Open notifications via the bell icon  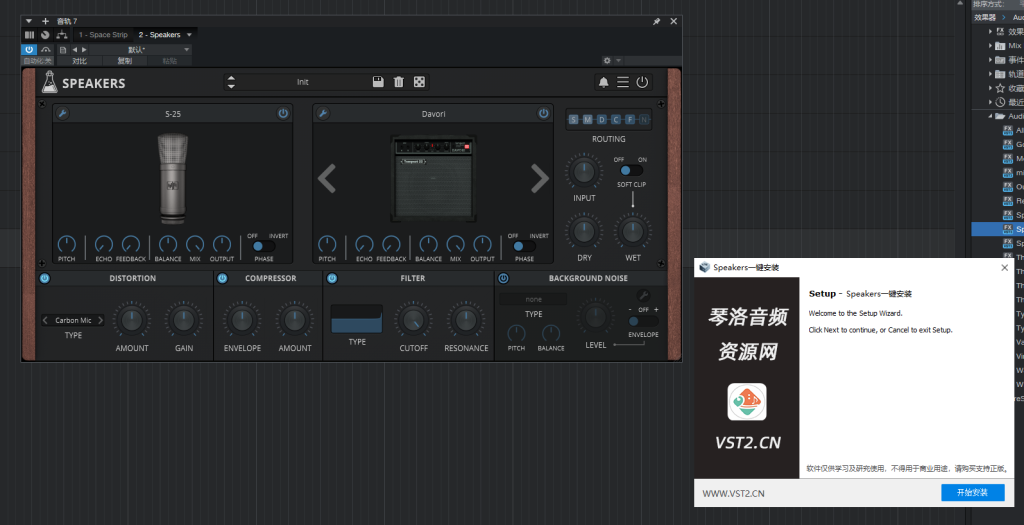604,82
